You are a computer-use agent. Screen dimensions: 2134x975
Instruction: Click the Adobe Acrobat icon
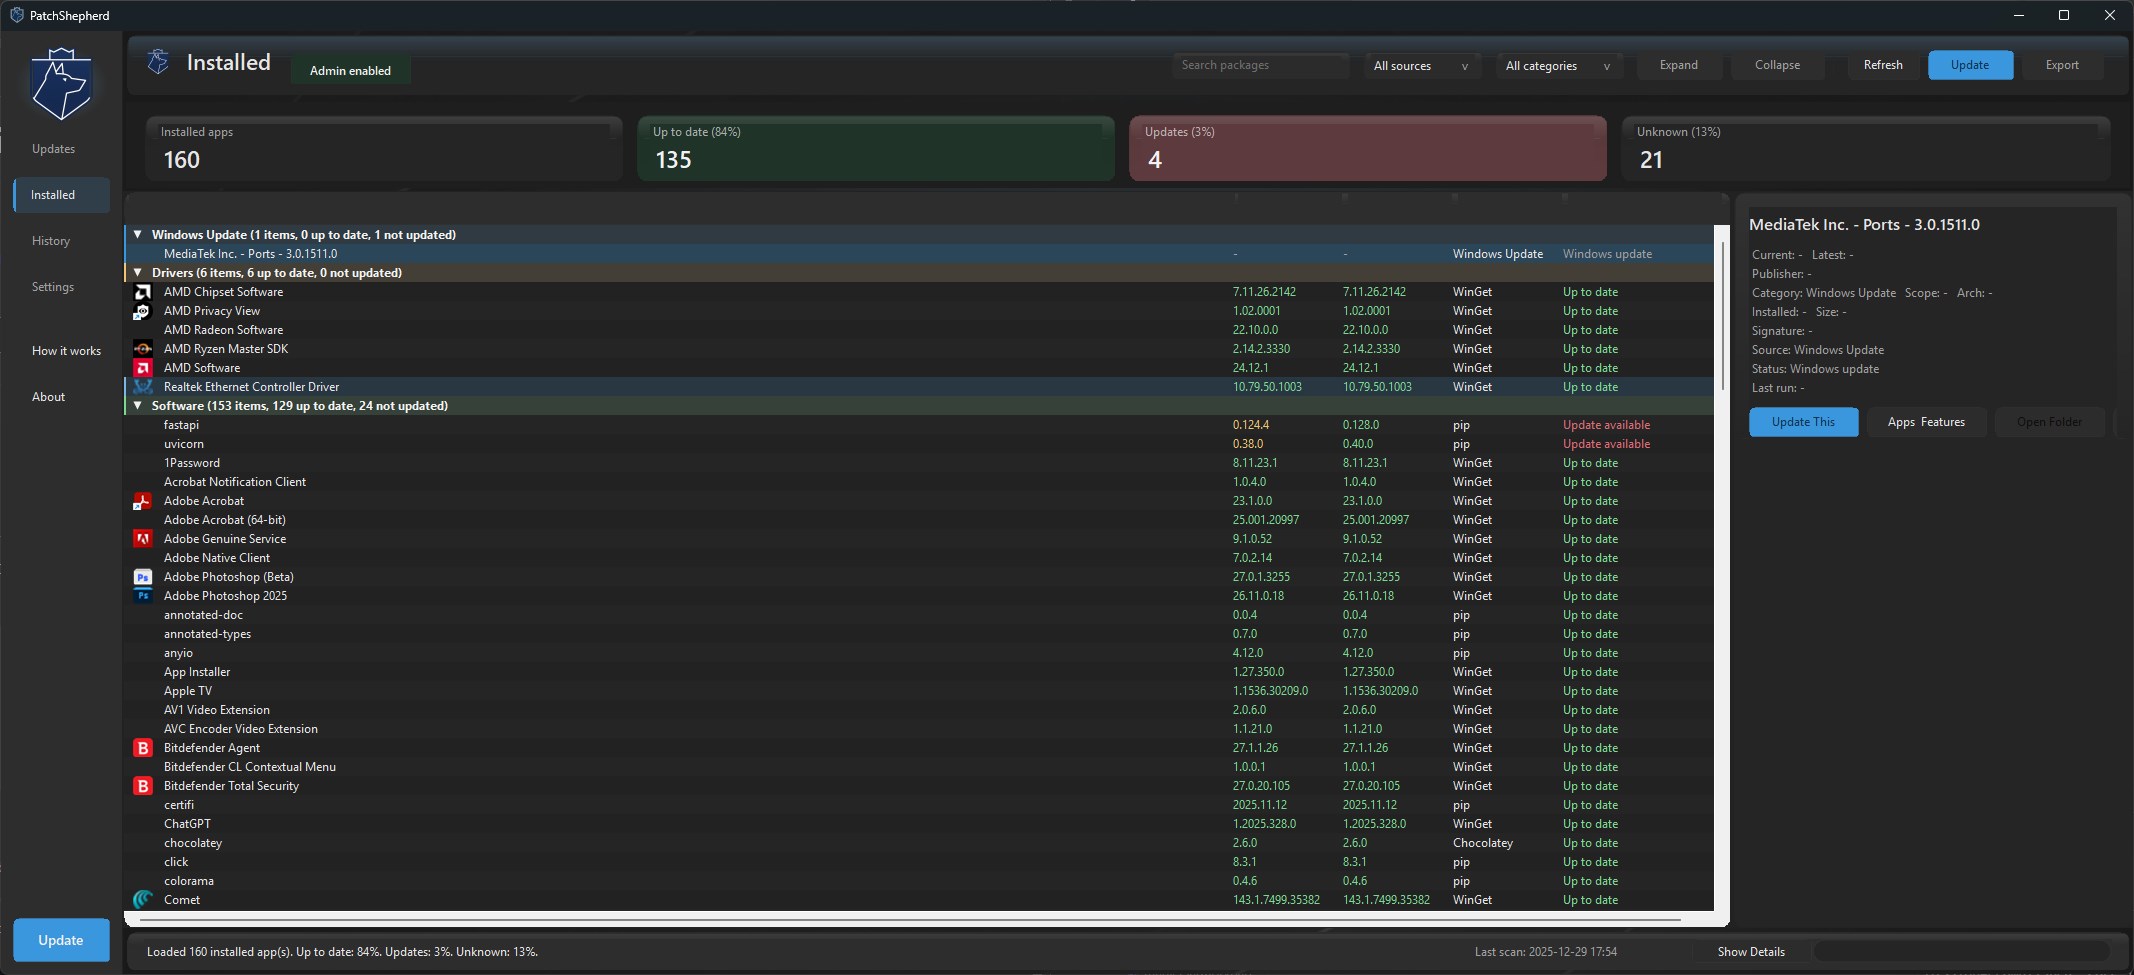(x=143, y=500)
